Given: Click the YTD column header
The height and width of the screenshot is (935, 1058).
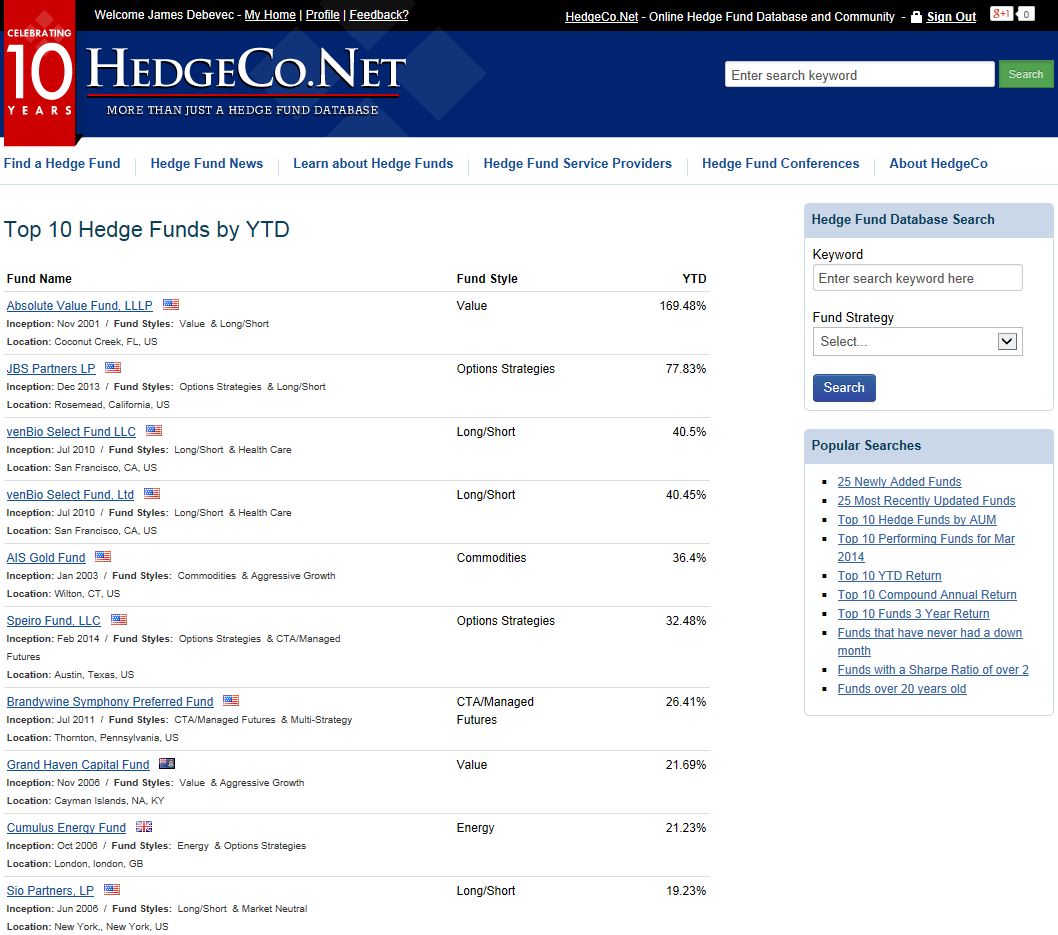Looking at the screenshot, I should point(694,279).
